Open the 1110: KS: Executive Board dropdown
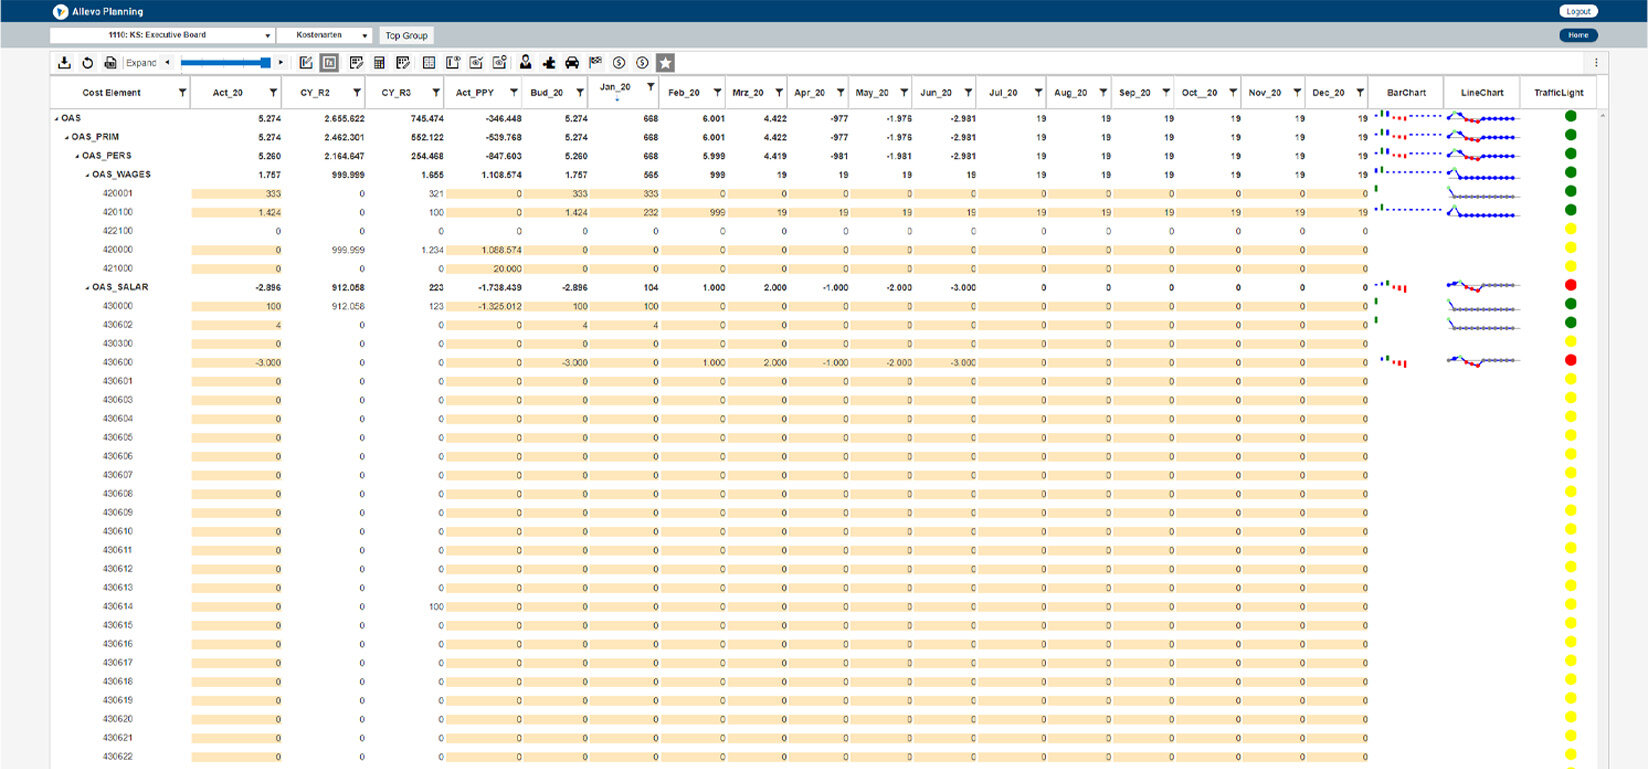Viewport: 1648px width, 769px height. click(x=162, y=35)
